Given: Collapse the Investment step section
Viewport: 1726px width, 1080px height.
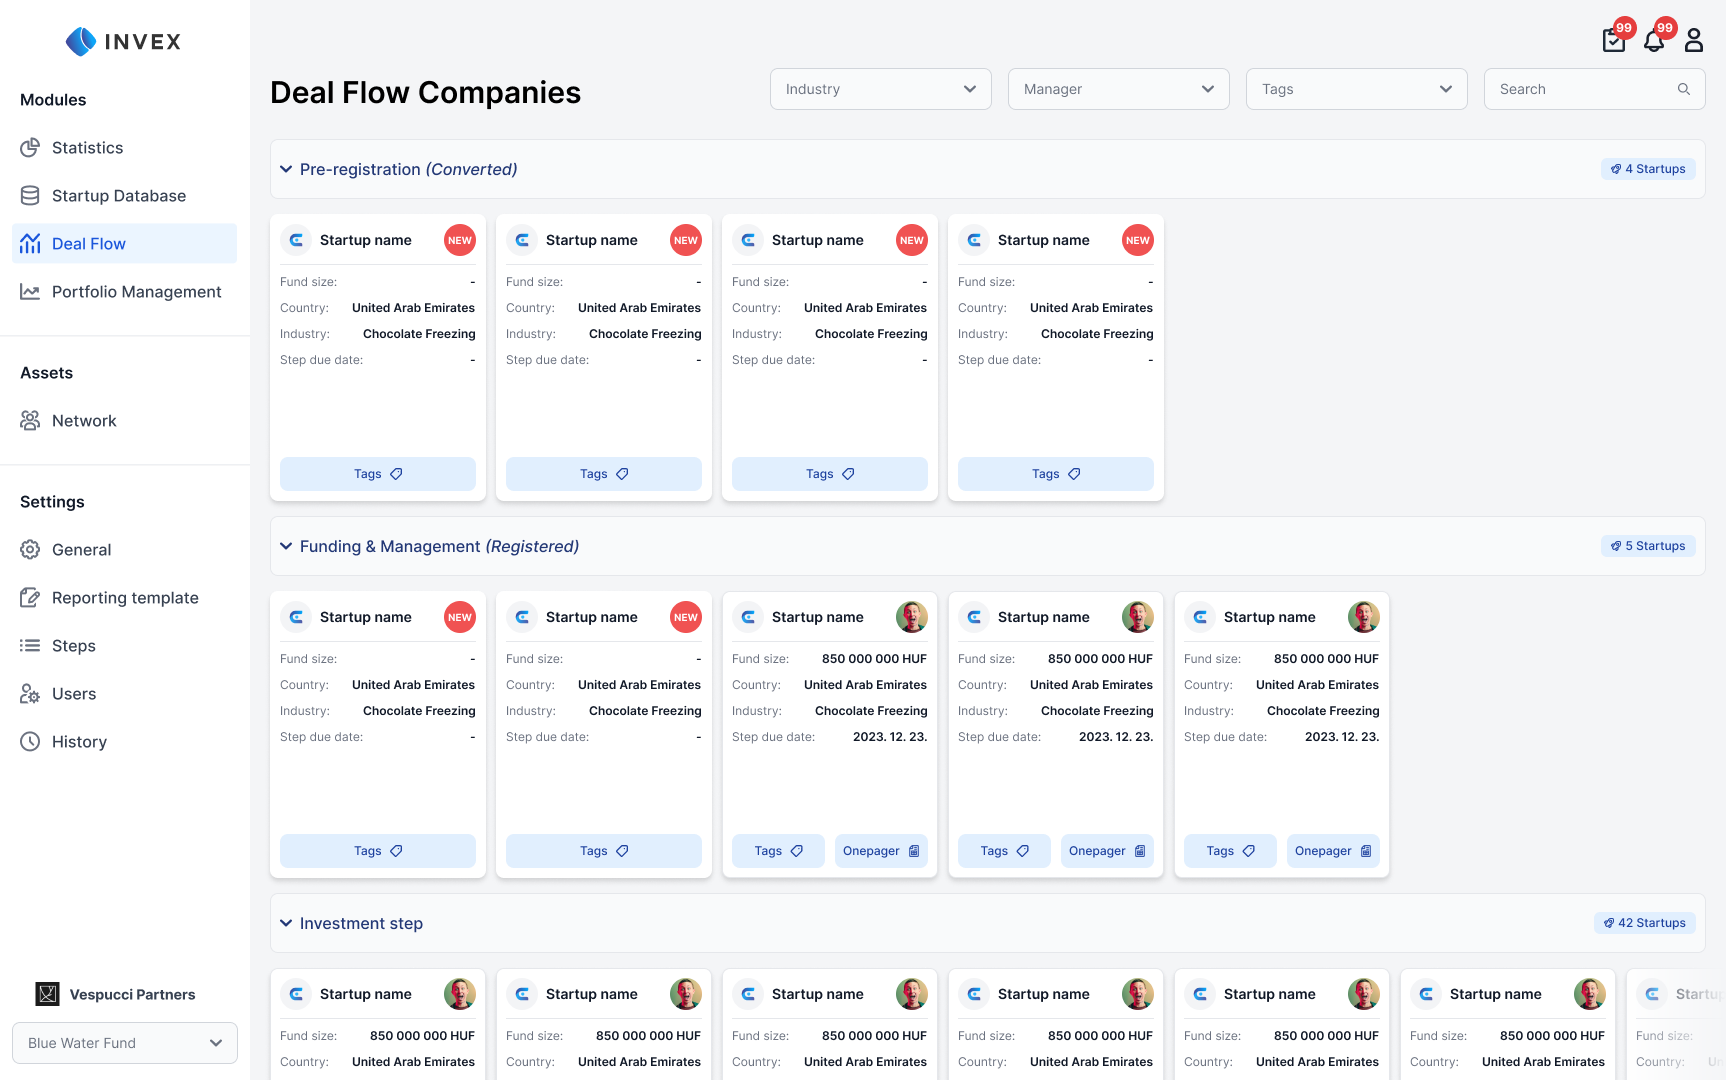Looking at the screenshot, I should click(286, 924).
